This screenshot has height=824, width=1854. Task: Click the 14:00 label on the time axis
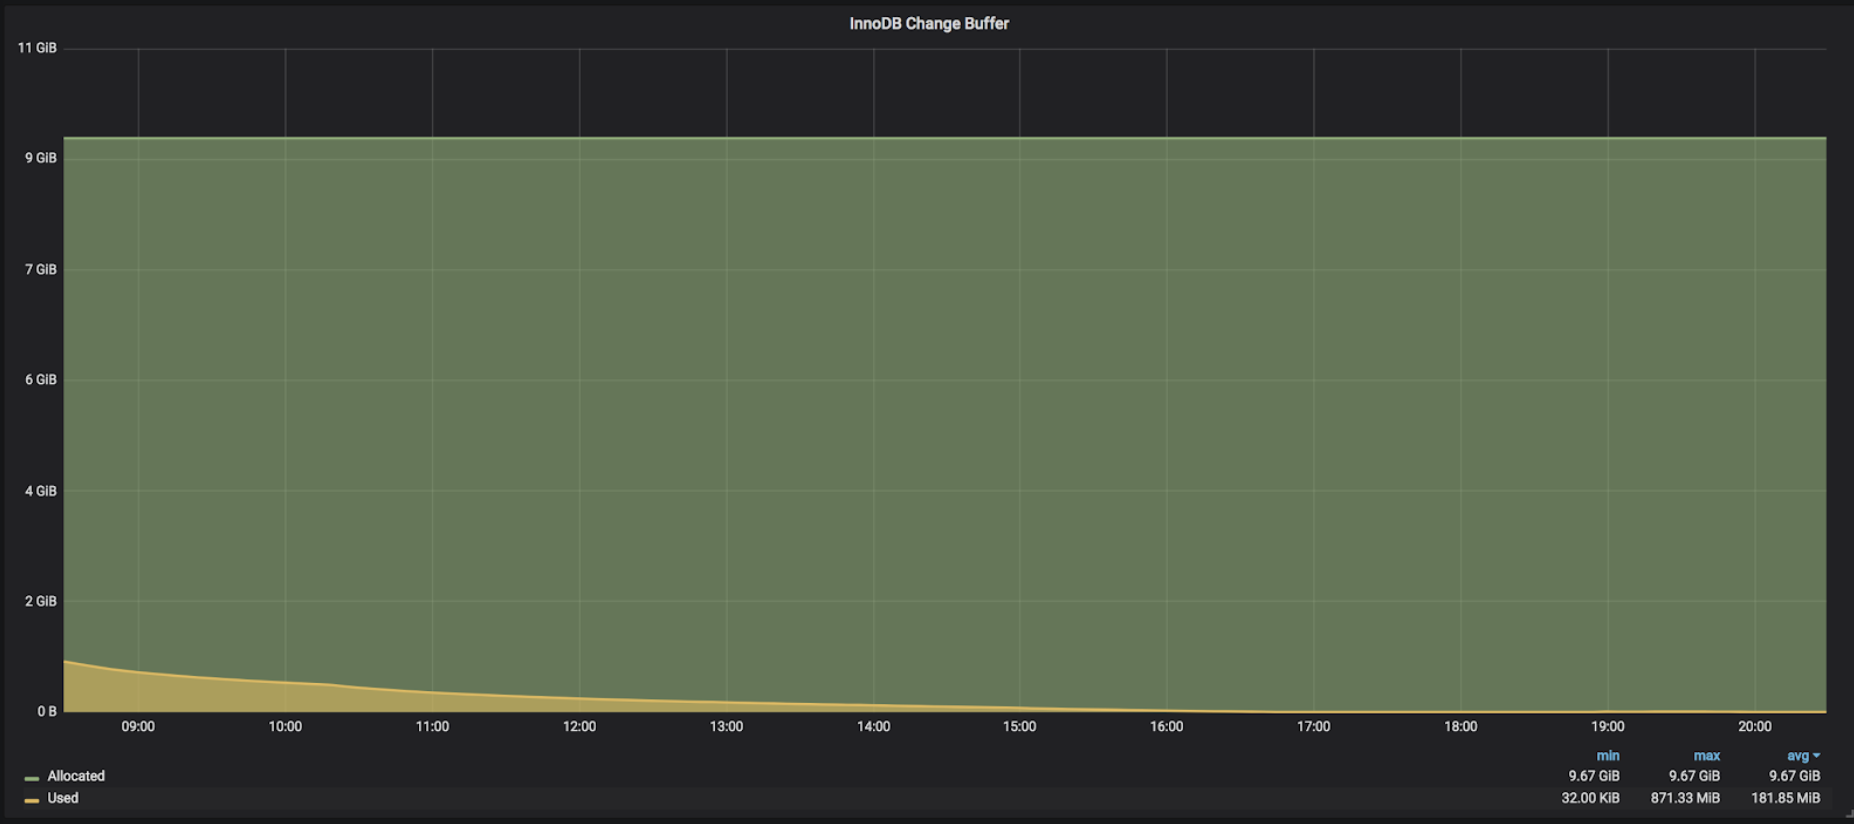tap(873, 727)
